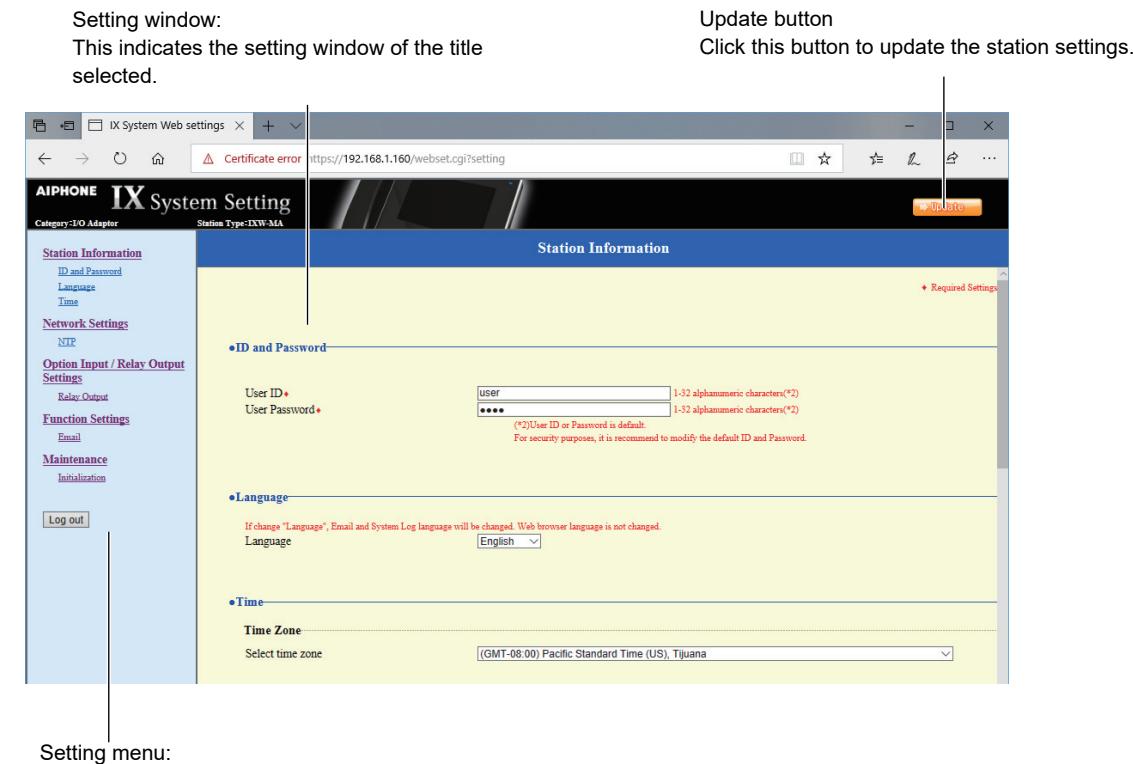Reload the page with the refresh icon

(120, 158)
